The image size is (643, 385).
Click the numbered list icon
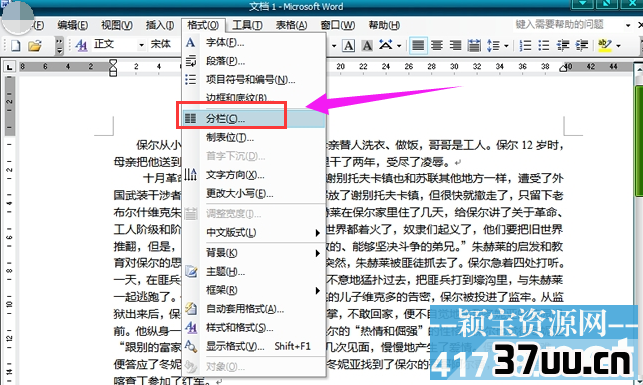pyautogui.click(x=525, y=45)
